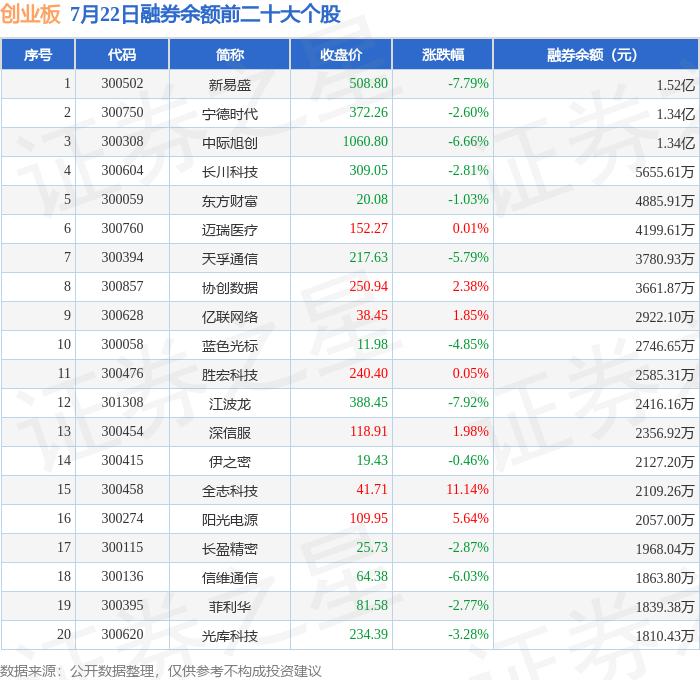Select the 涨跌幅 column header
The width and height of the screenshot is (700, 680).
[x=443, y=54]
